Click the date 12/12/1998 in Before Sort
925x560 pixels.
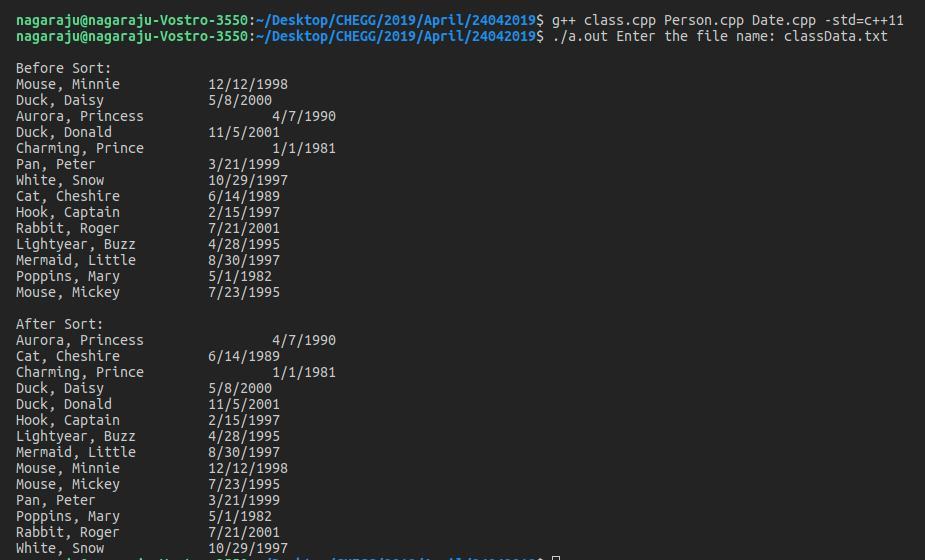248,84
